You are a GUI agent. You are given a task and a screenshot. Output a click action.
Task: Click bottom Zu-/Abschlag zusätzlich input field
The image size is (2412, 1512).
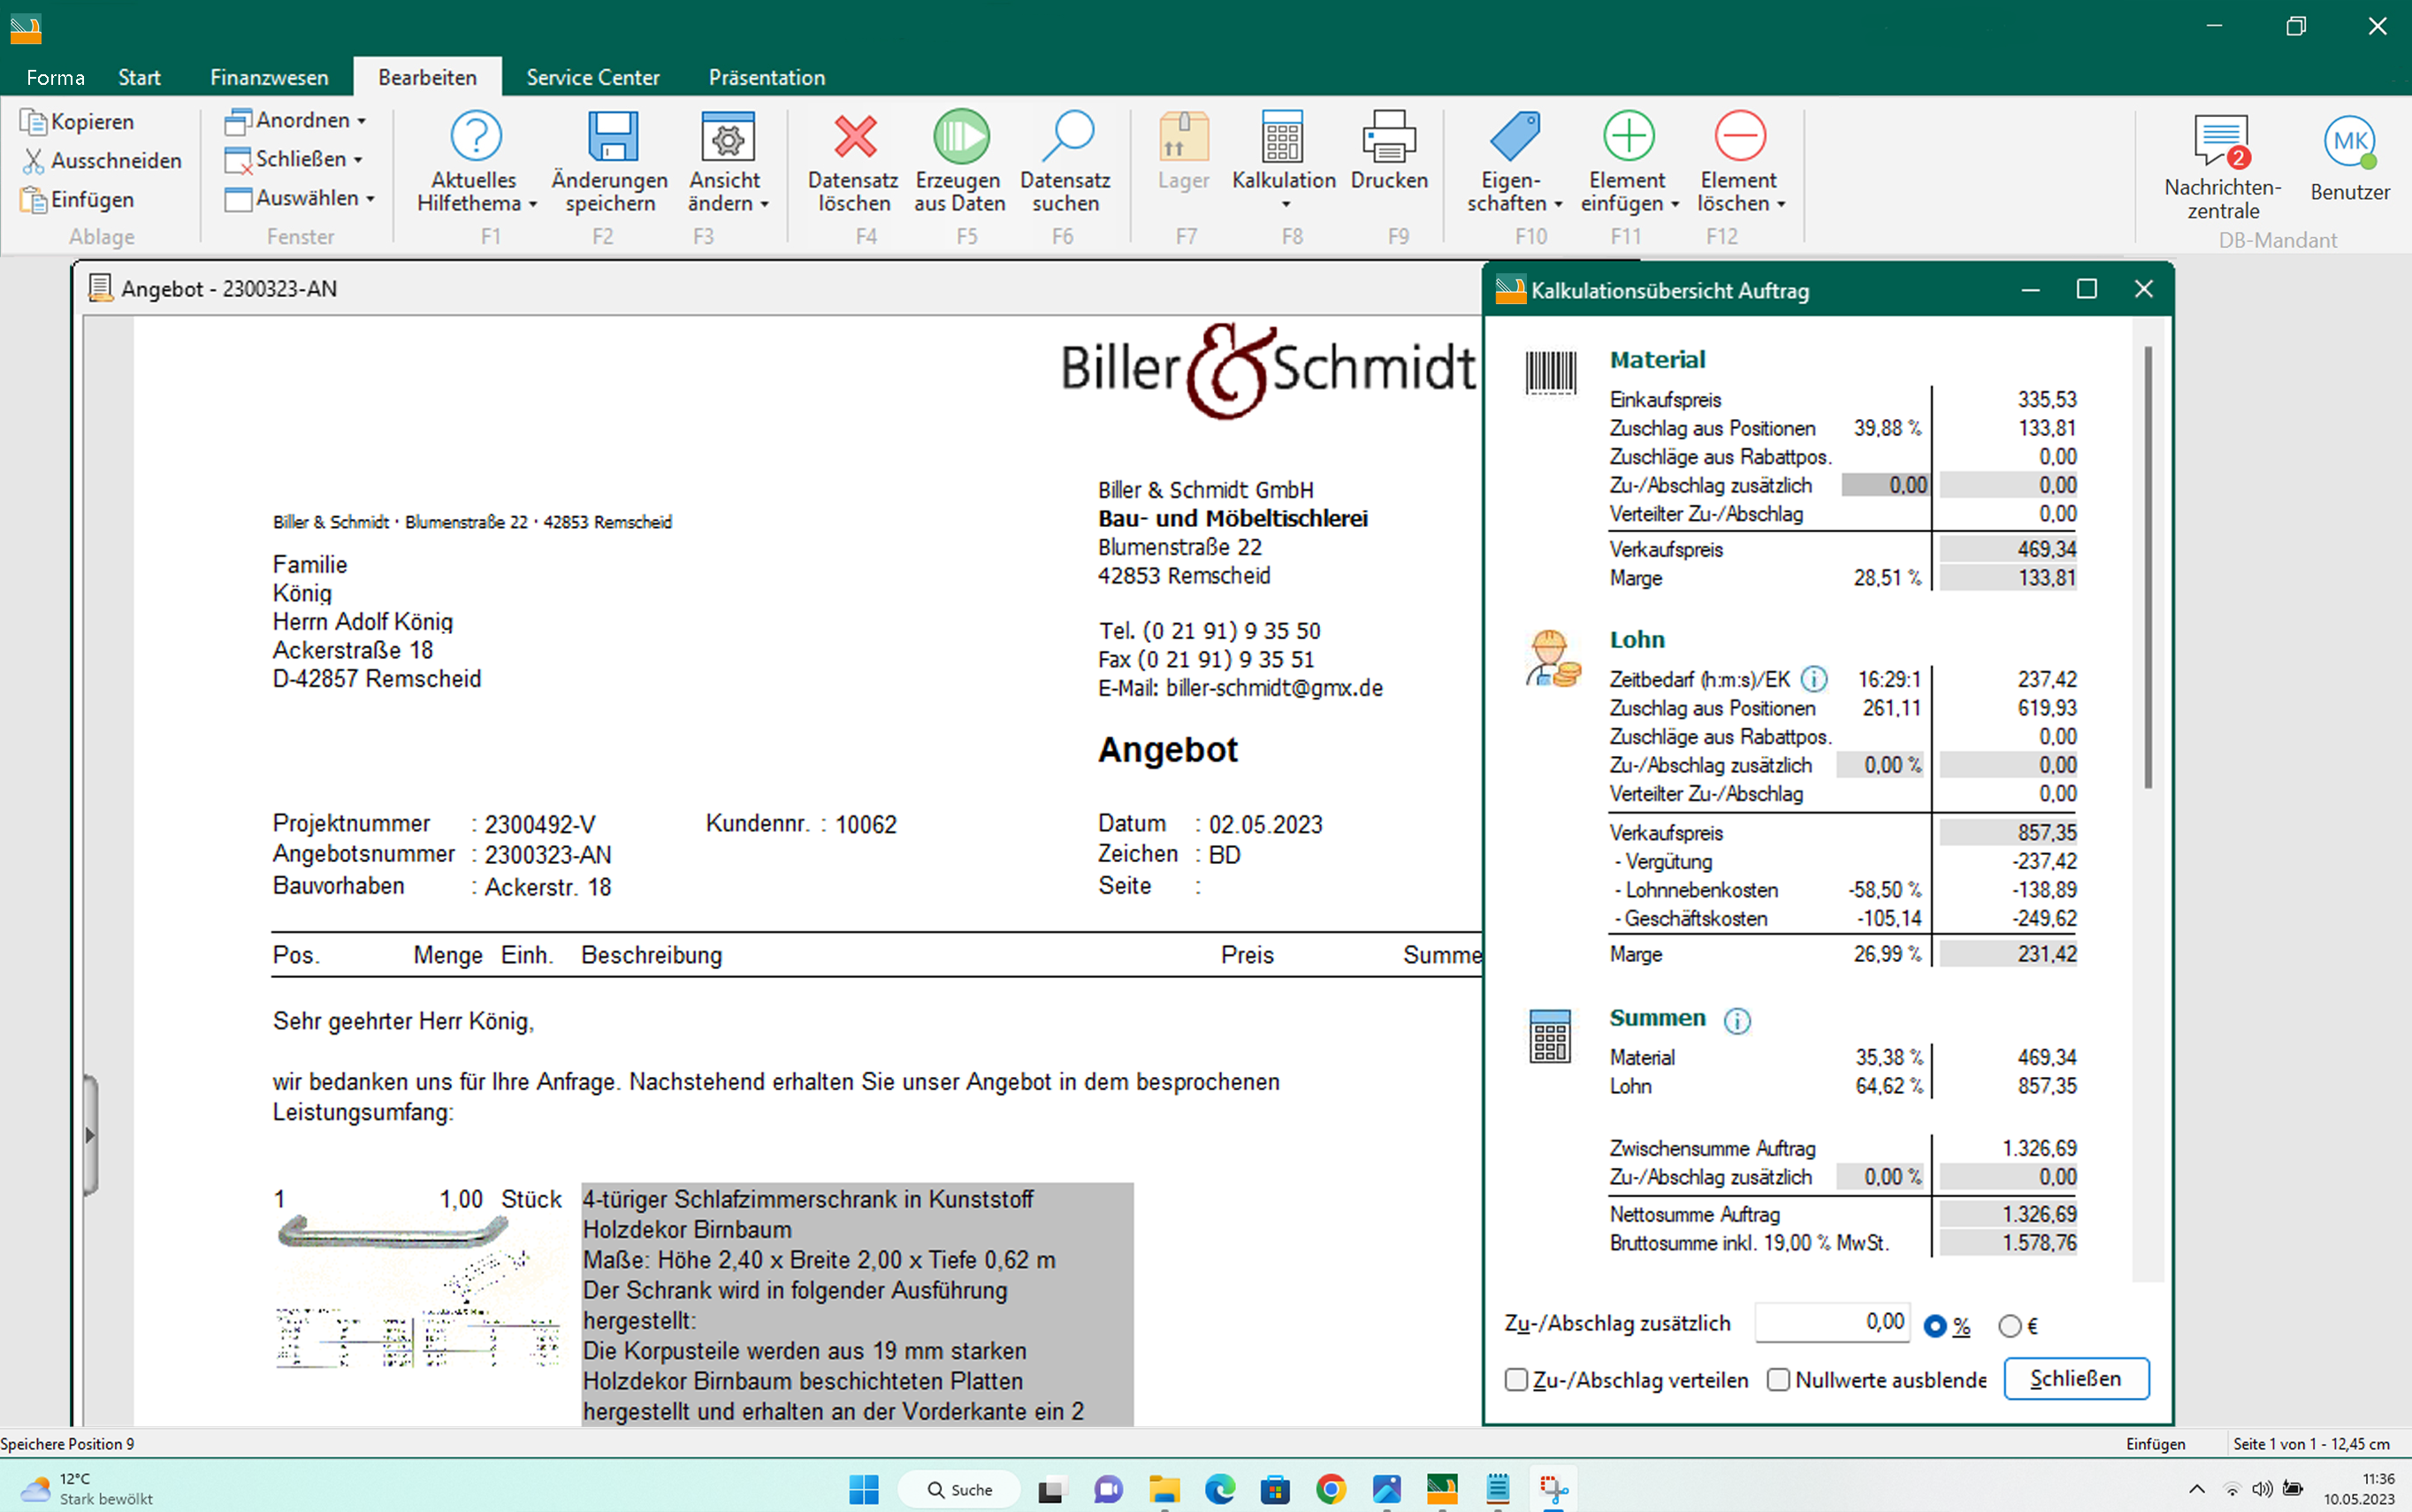[x=1832, y=1323]
